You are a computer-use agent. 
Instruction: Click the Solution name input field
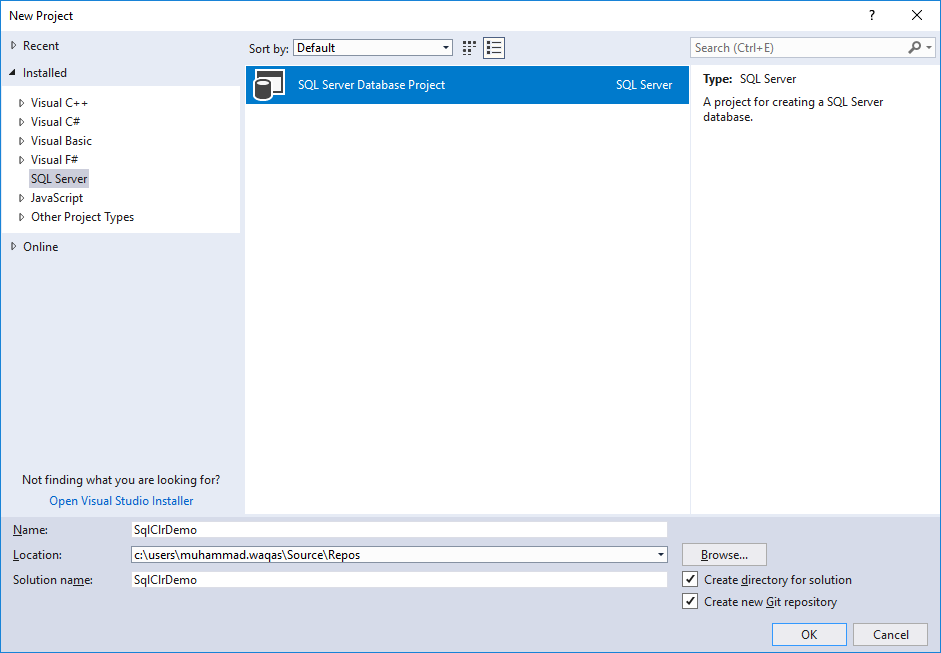tap(399, 580)
